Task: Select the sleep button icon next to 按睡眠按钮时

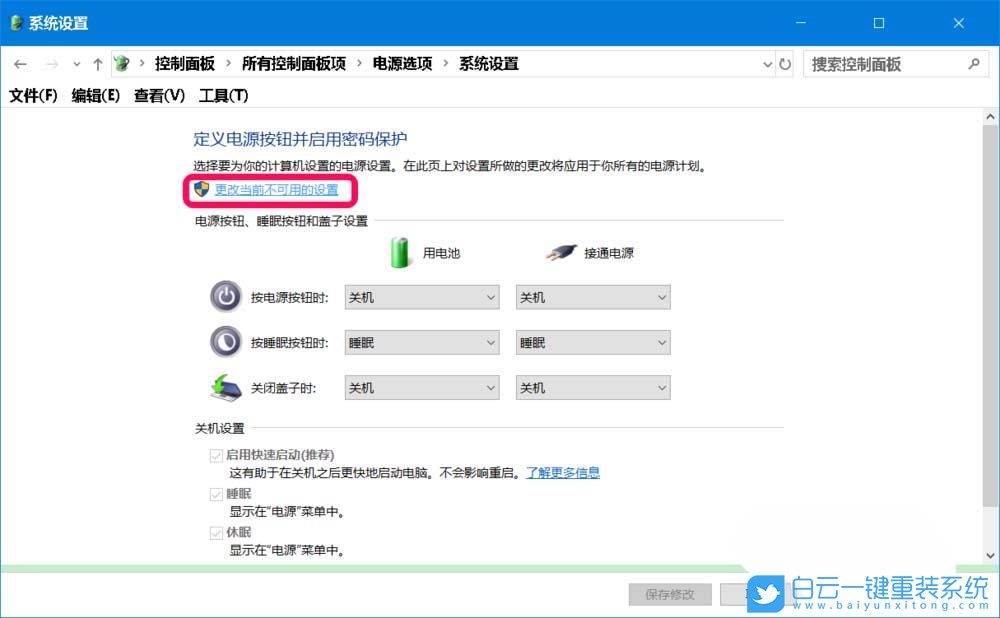Action: point(224,341)
